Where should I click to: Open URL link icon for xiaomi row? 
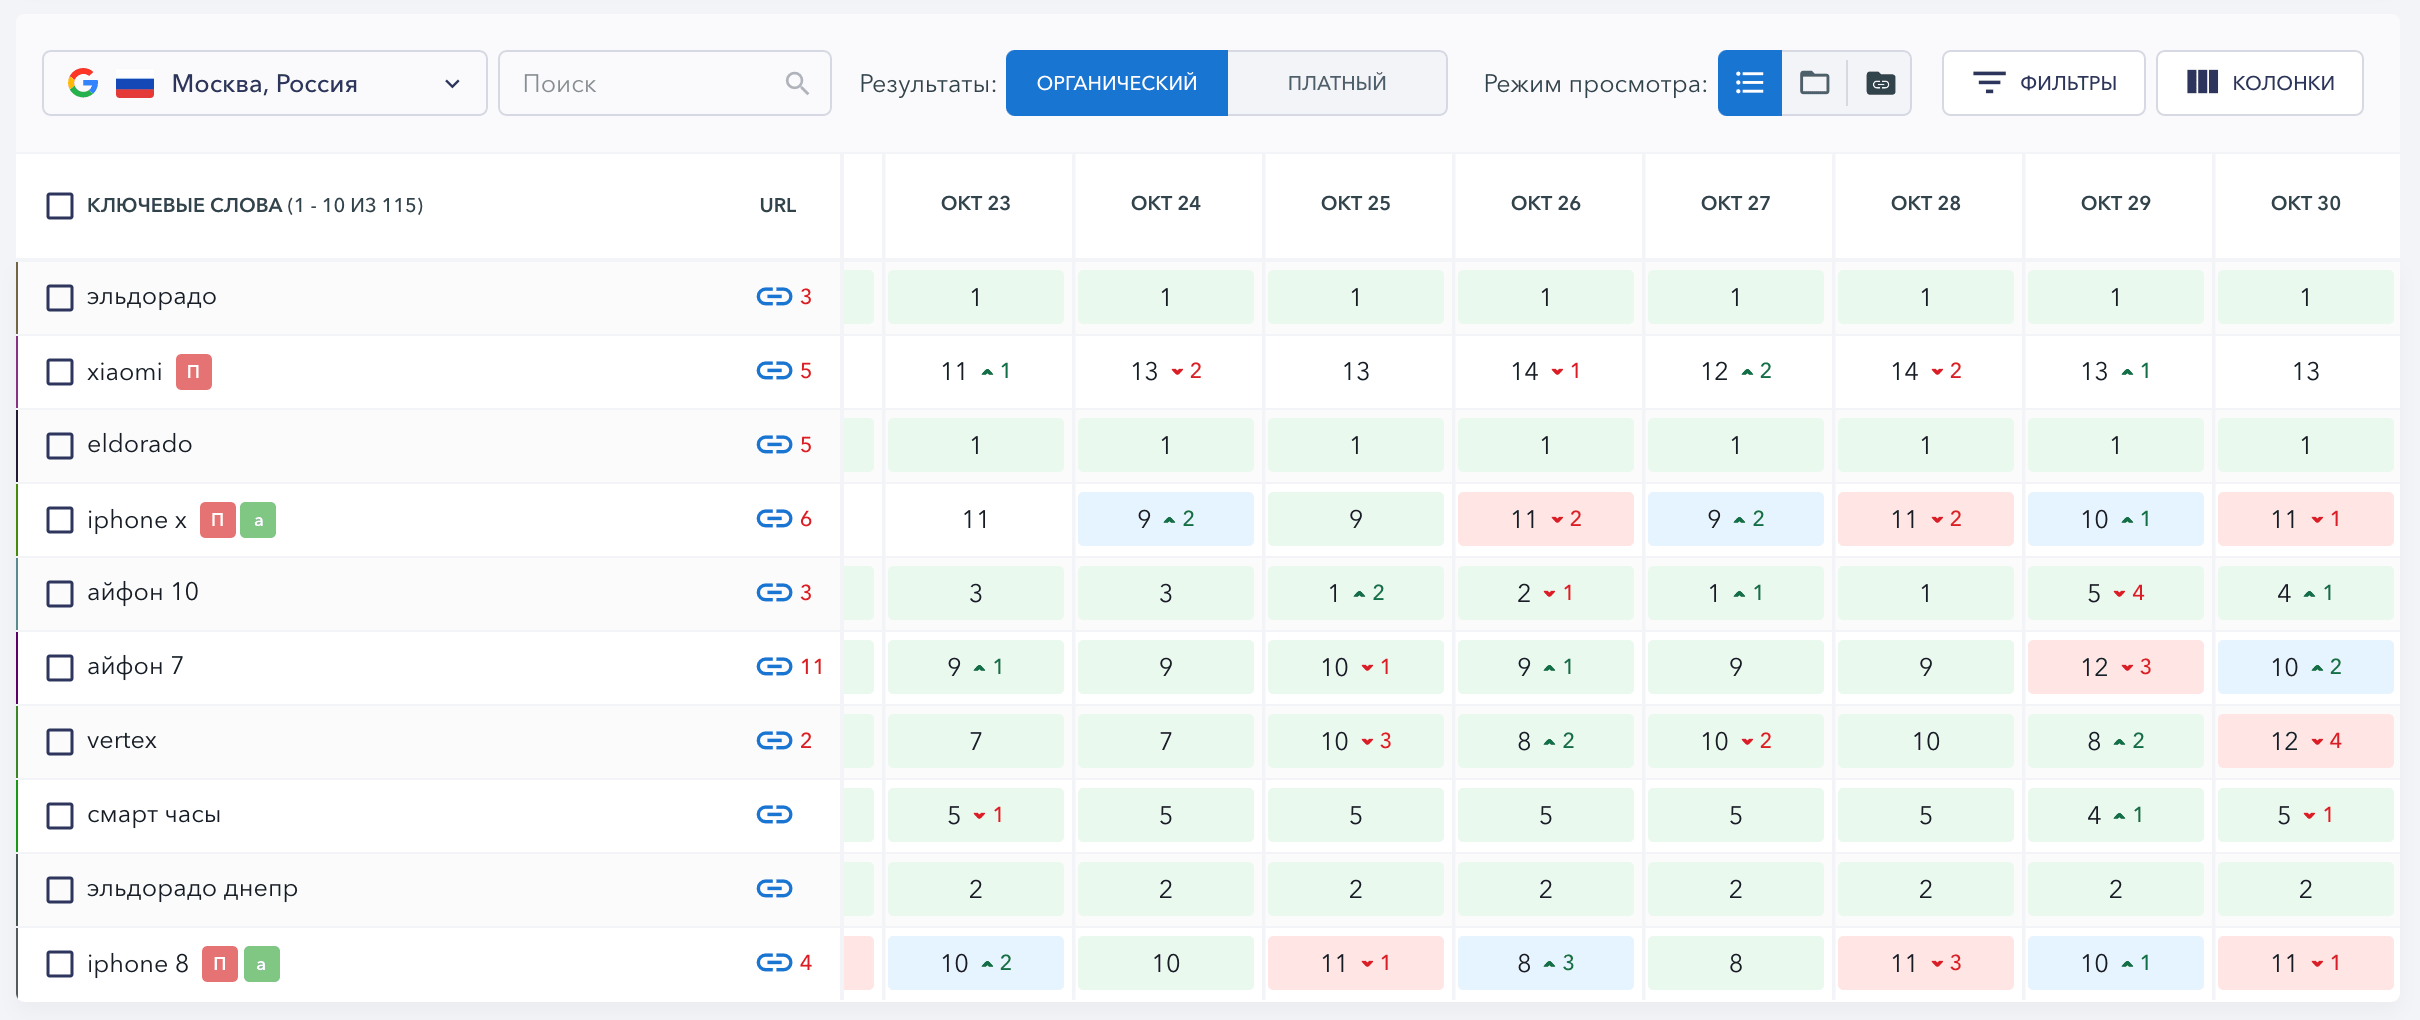774,370
